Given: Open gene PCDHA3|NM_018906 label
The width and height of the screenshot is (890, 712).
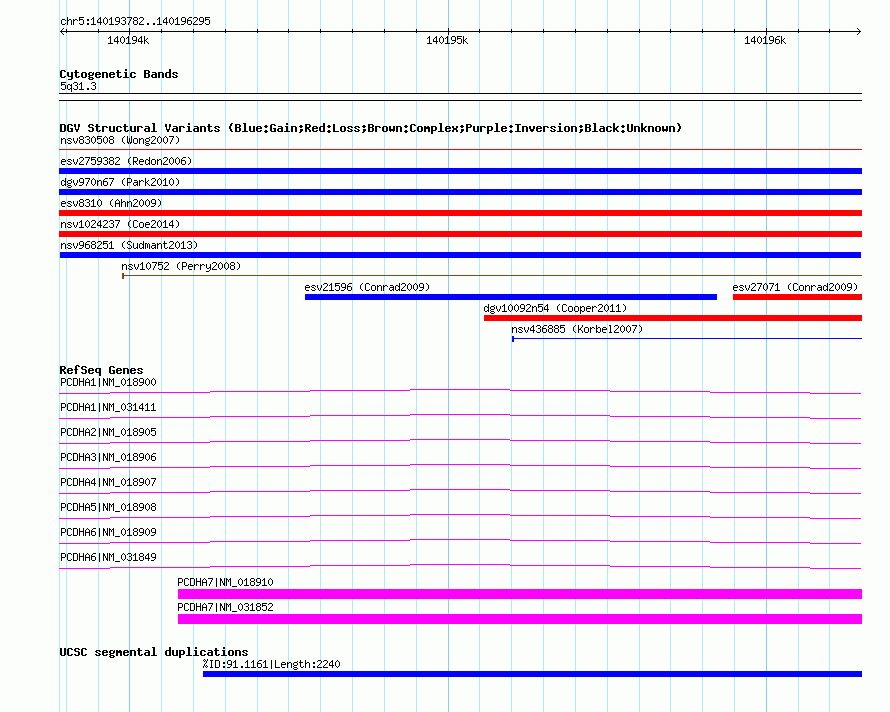Looking at the screenshot, I should 108,457.
